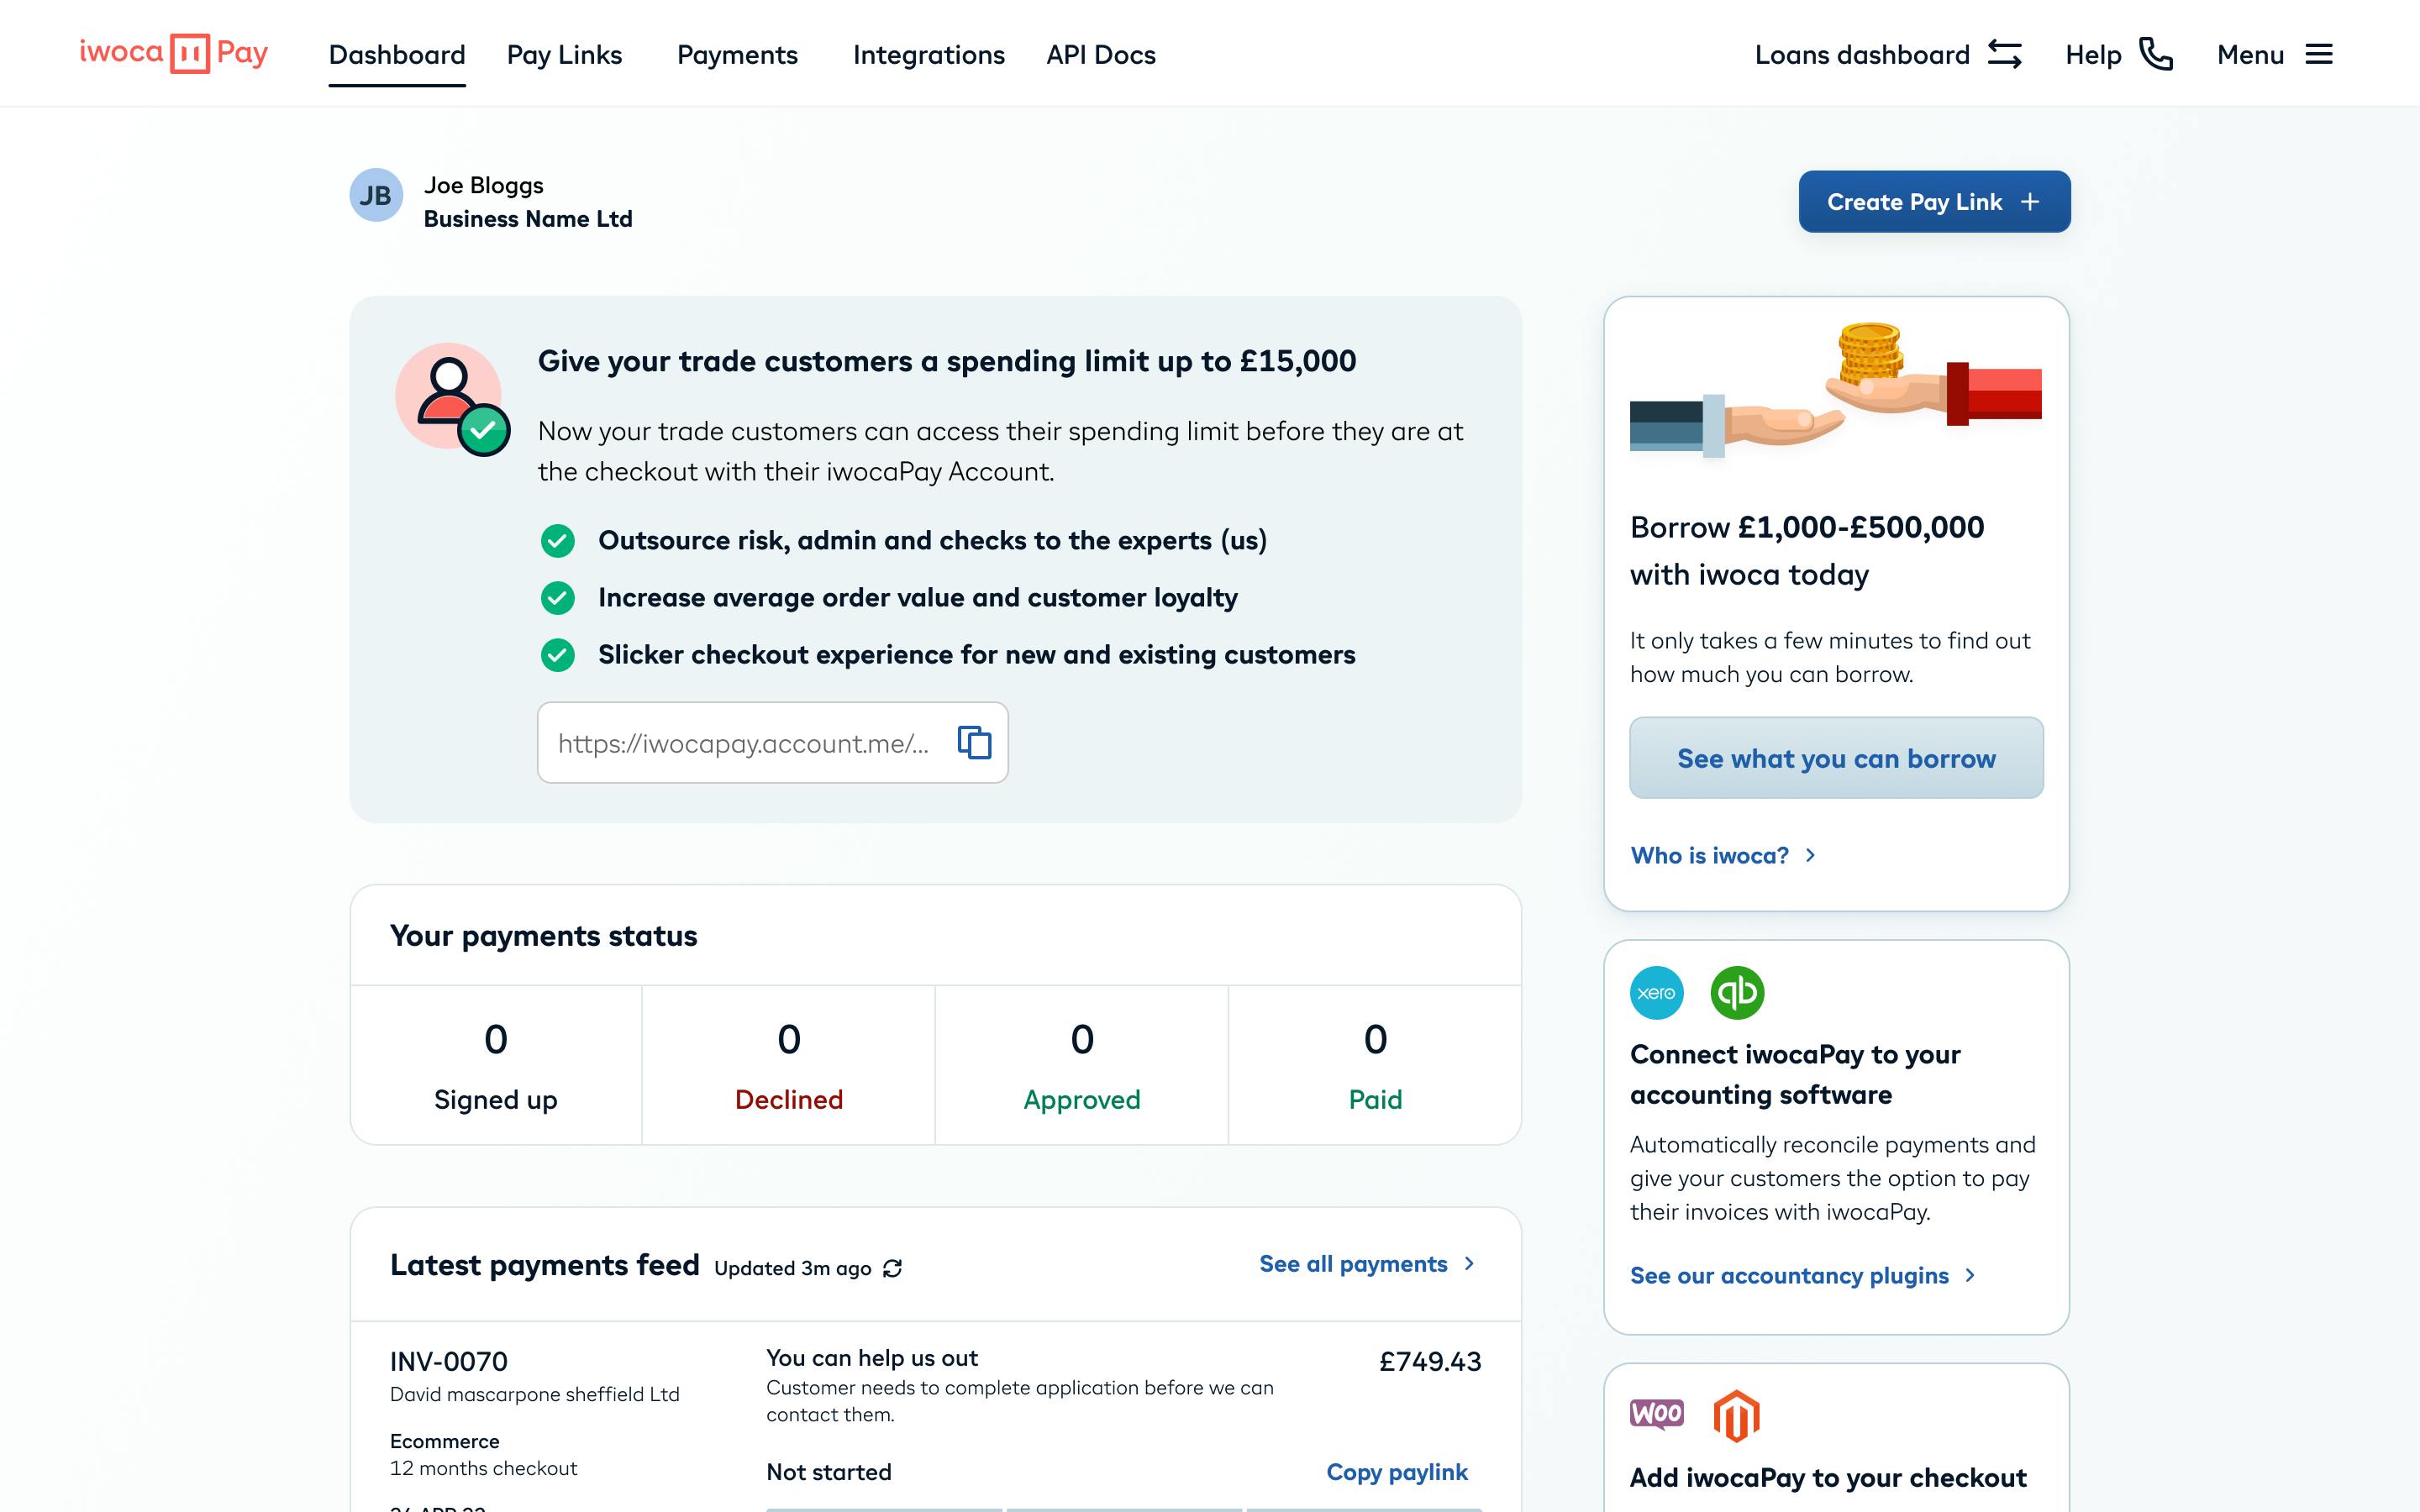The image size is (2420, 1512).
Task: Click the Loans dashboard swap arrows icon
Action: (2004, 54)
